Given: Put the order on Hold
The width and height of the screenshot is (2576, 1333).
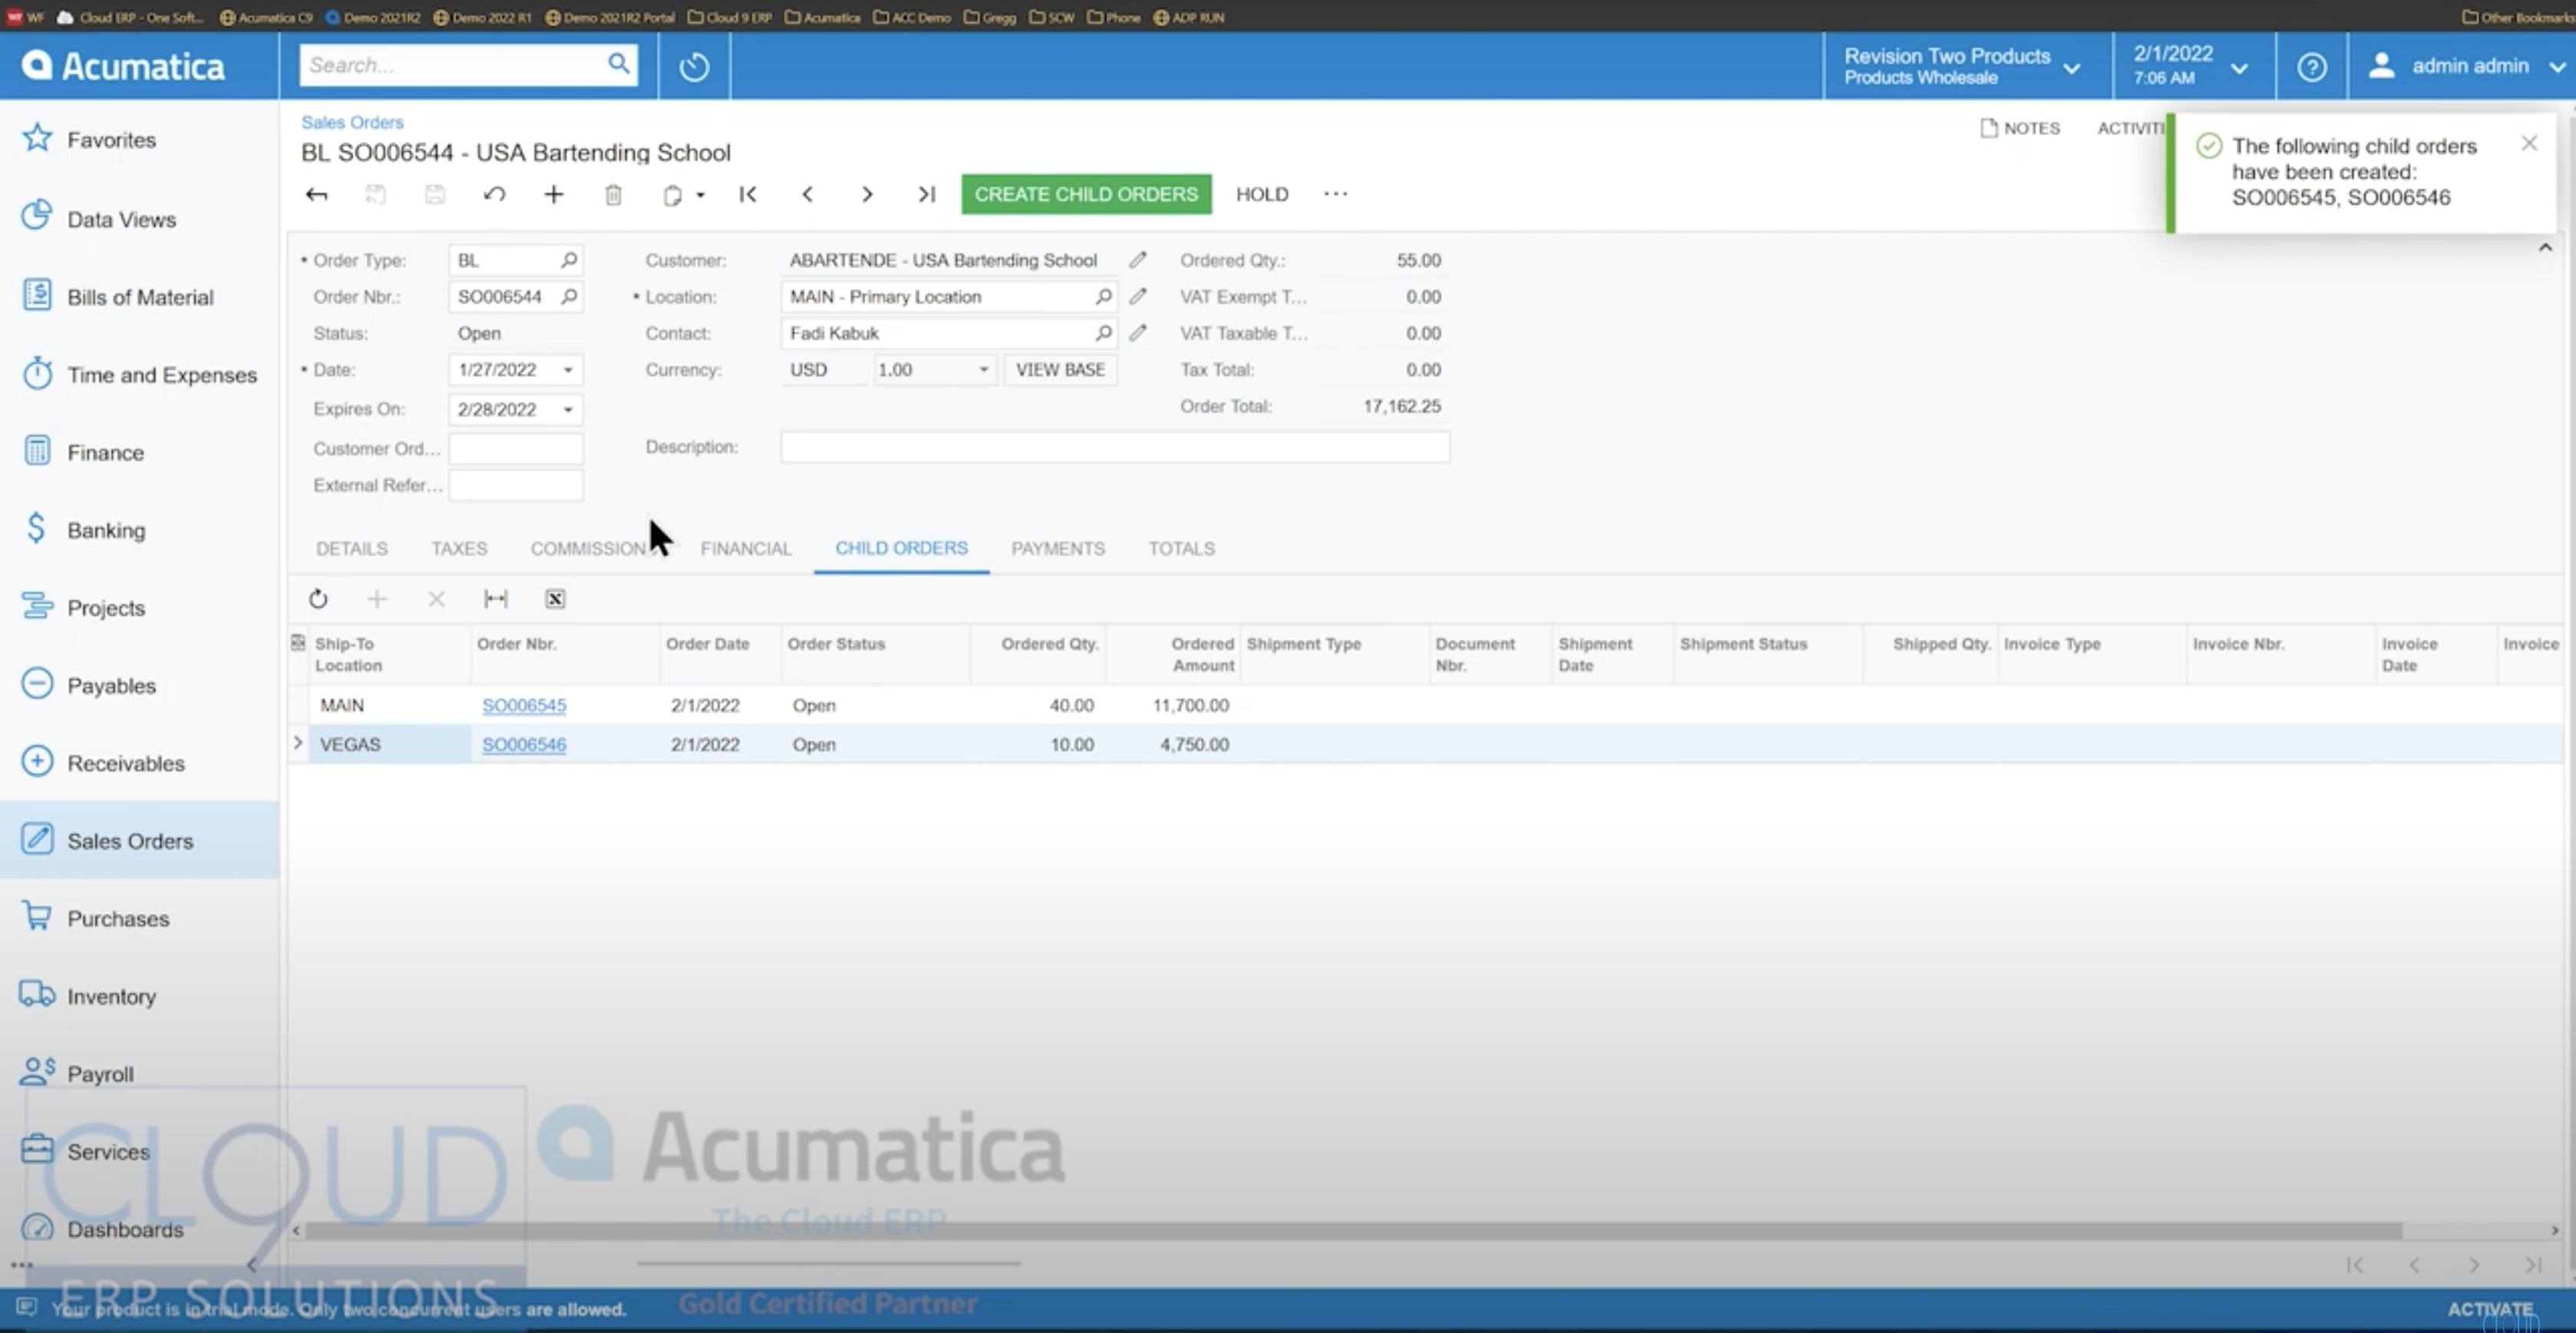Looking at the screenshot, I should (1262, 194).
